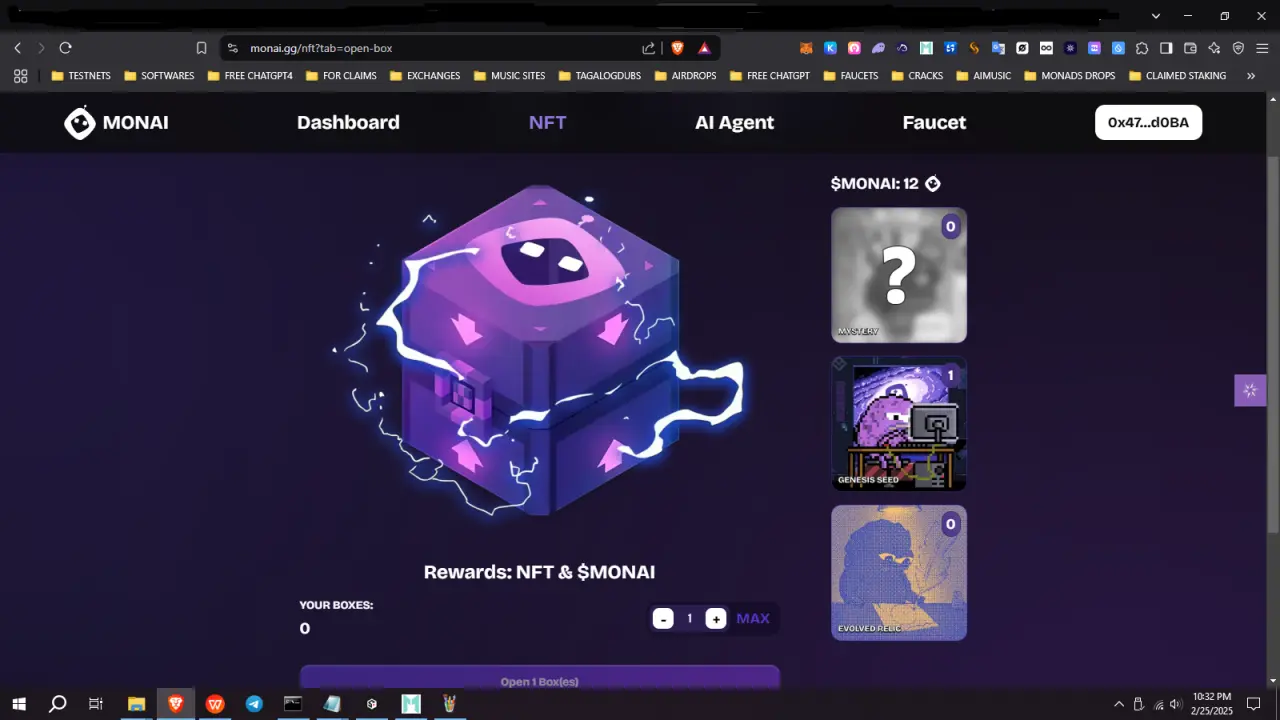Show hidden system tray icons
This screenshot has height=720, width=1280.
click(1119, 704)
